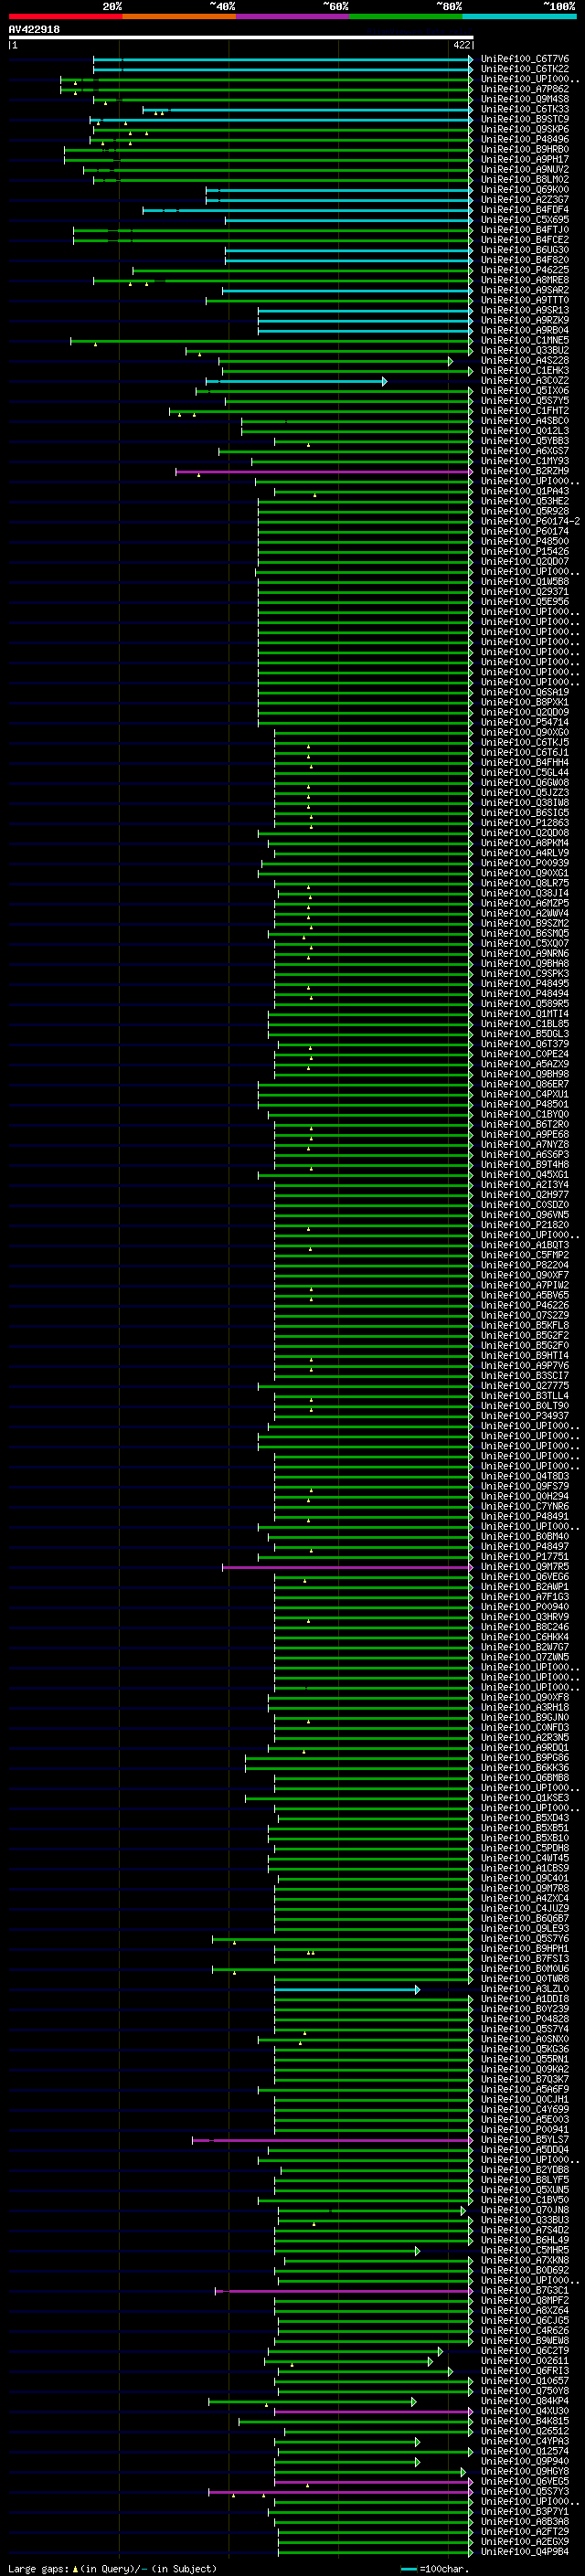This screenshot has width=585, height=2576.
Task: Select hit label UniRef100_Q6VEG5
Action: (525, 2481)
